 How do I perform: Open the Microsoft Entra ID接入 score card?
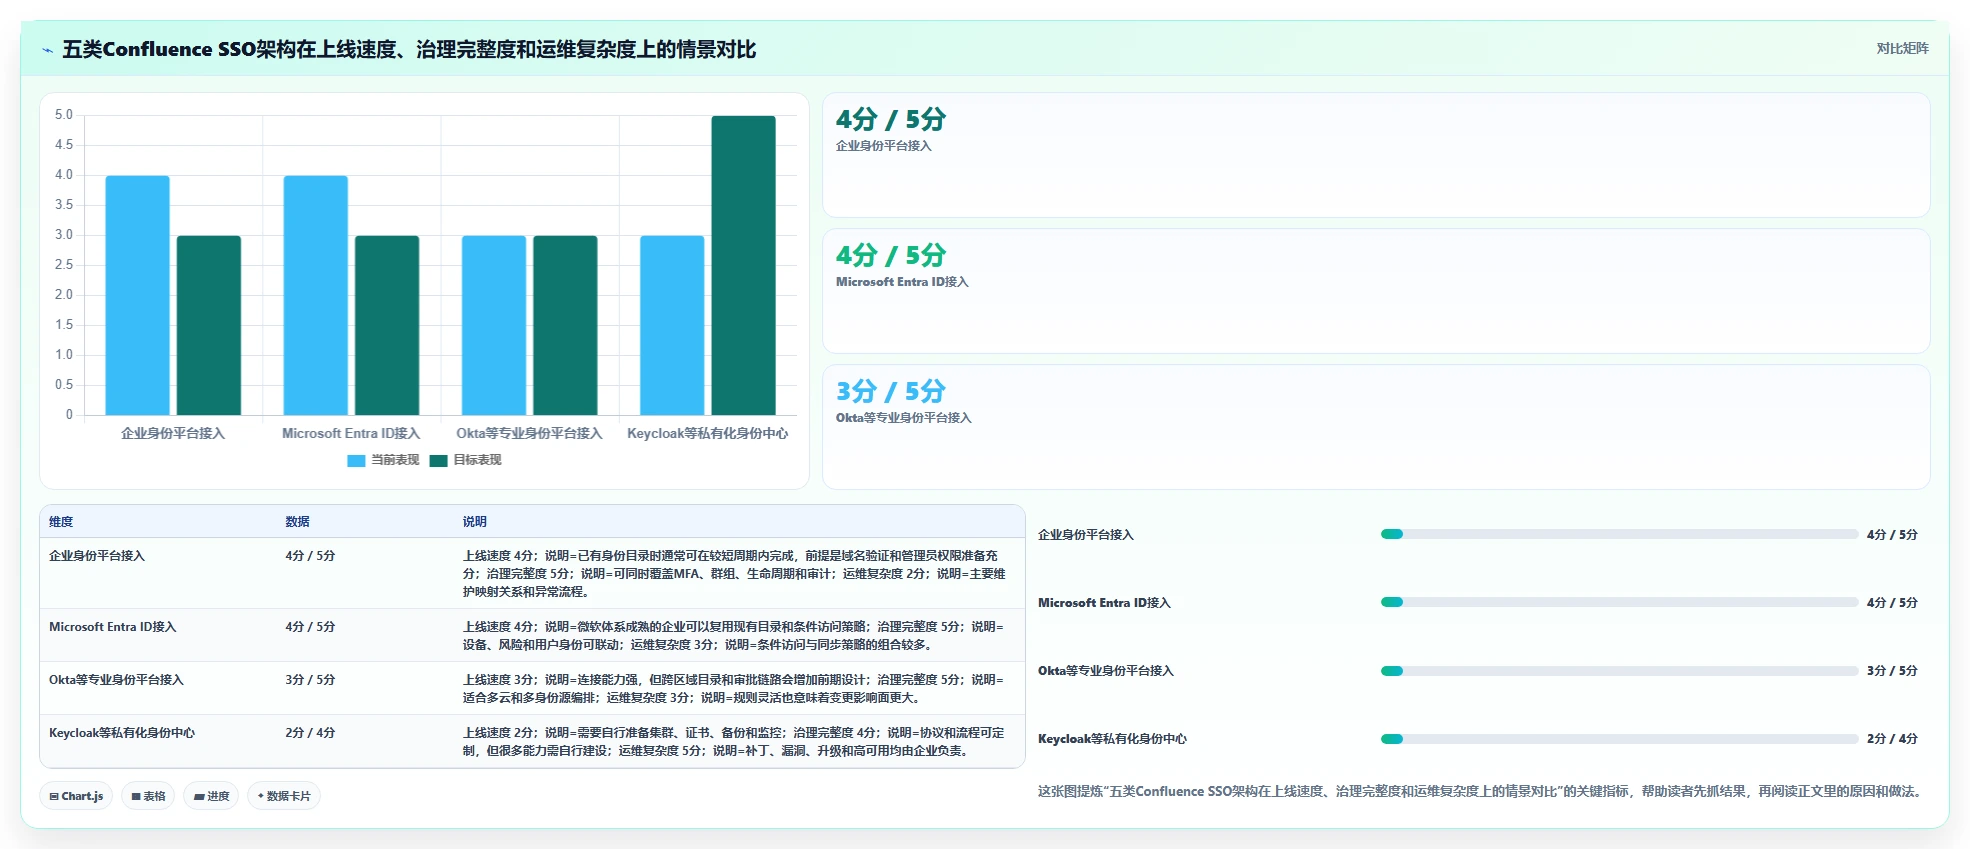pos(1376,291)
